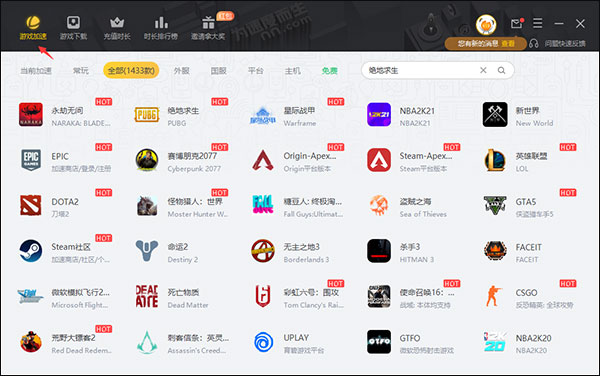The height and width of the screenshot is (376, 600).
Task: Click the user avatar in header
Action: pos(486,25)
